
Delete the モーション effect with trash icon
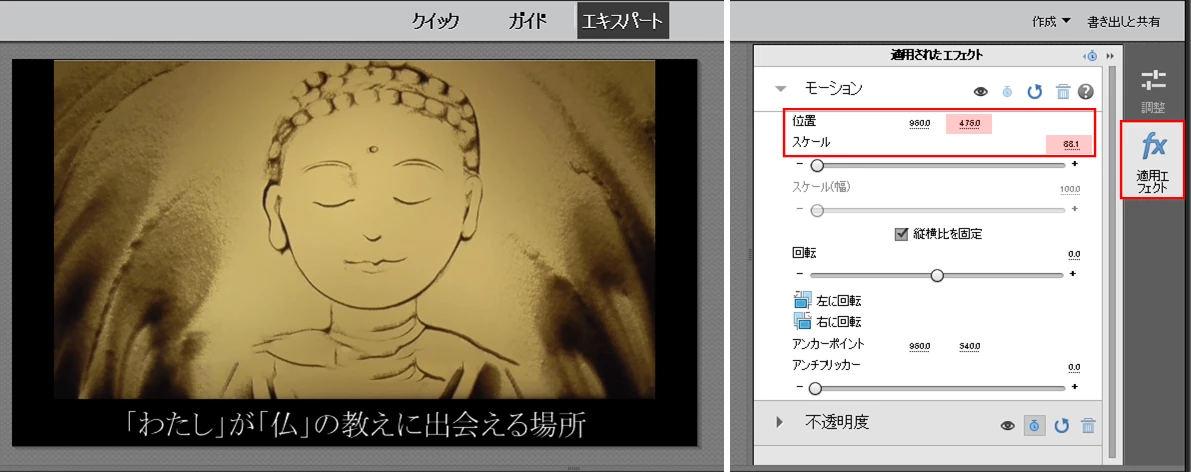click(1063, 92)
